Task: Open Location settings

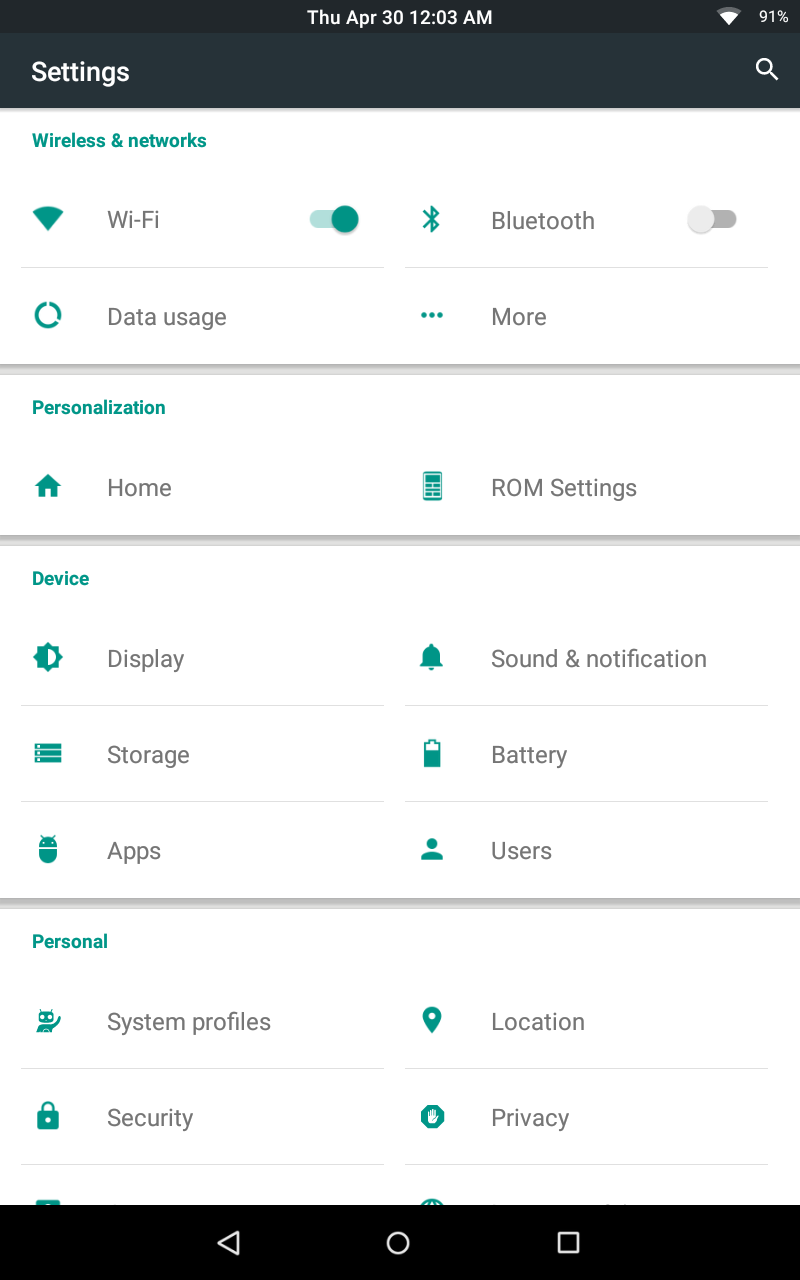Action: tap(586, 1021)
